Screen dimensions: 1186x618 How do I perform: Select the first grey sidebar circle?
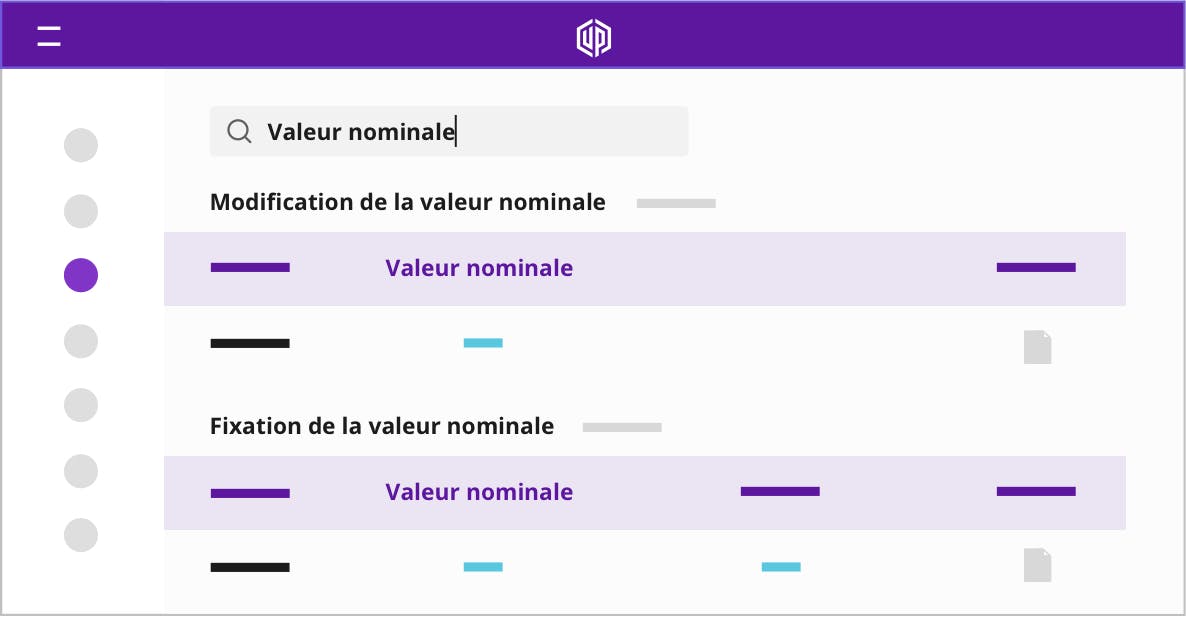81,145
